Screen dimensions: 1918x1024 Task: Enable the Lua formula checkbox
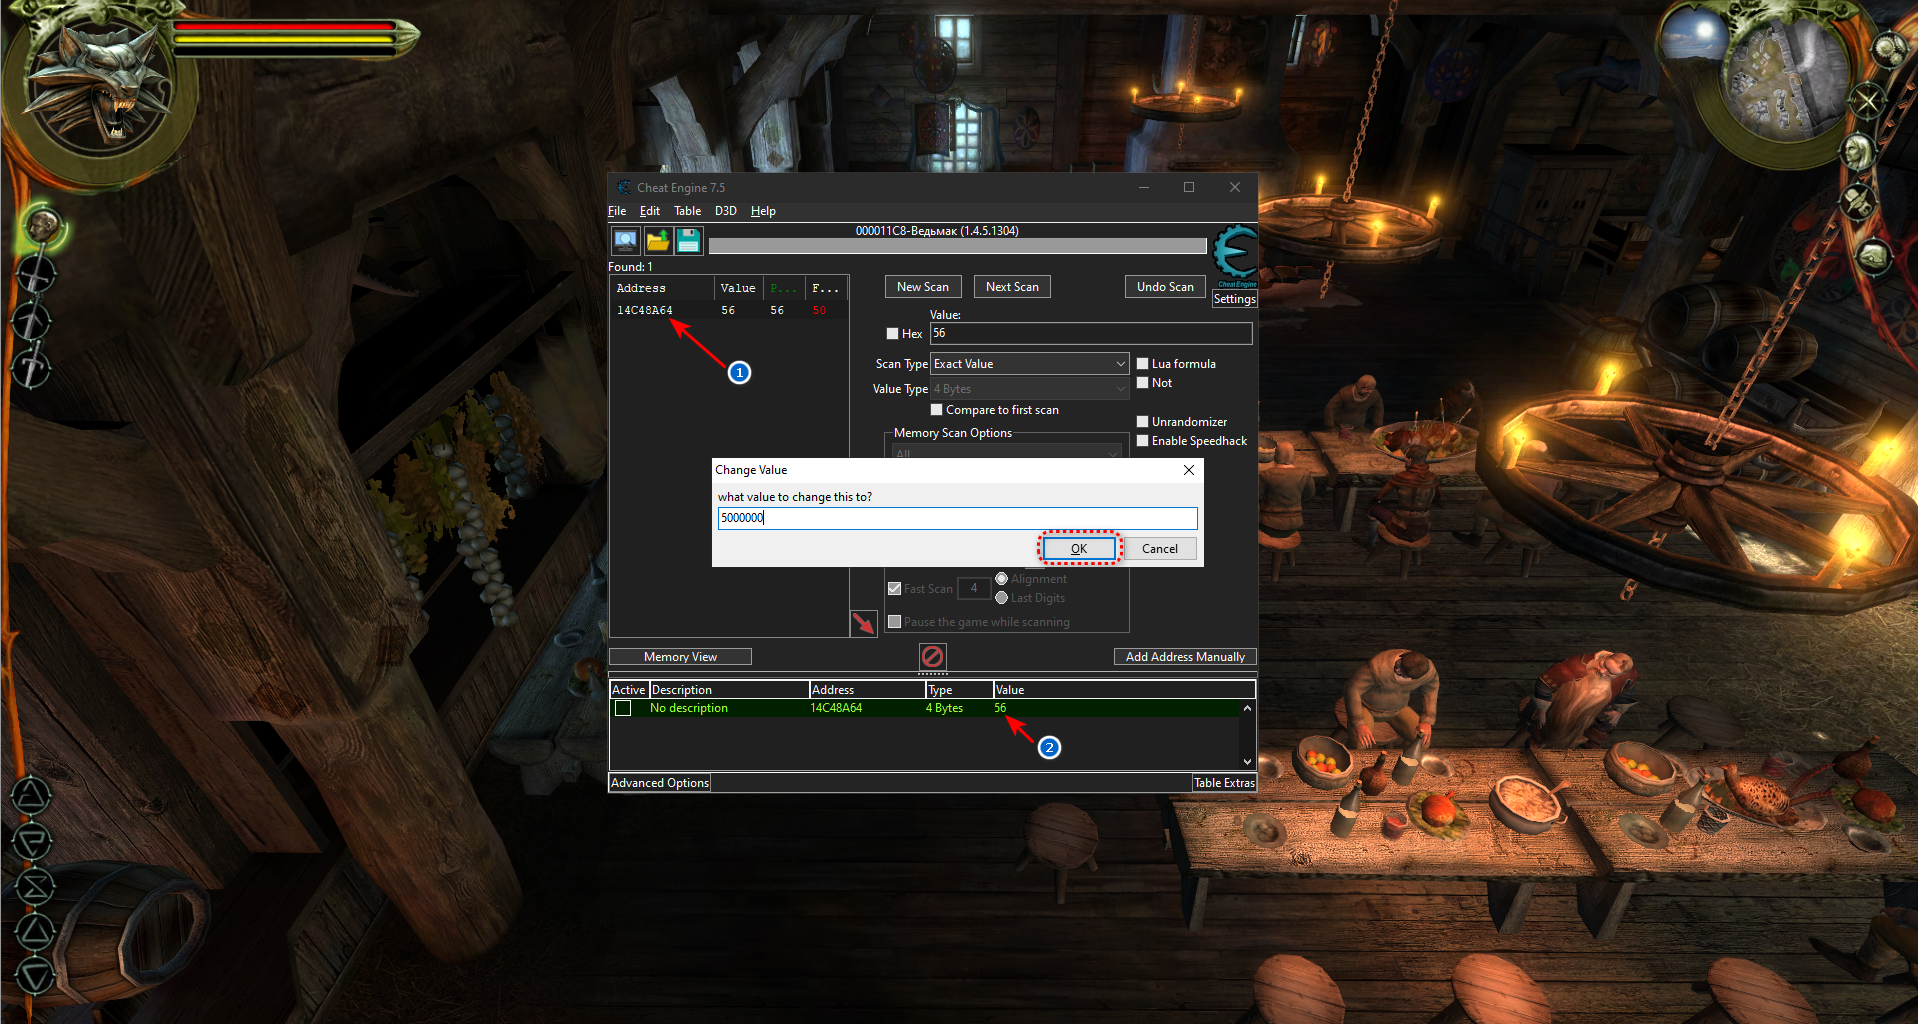pos(1142,364)
